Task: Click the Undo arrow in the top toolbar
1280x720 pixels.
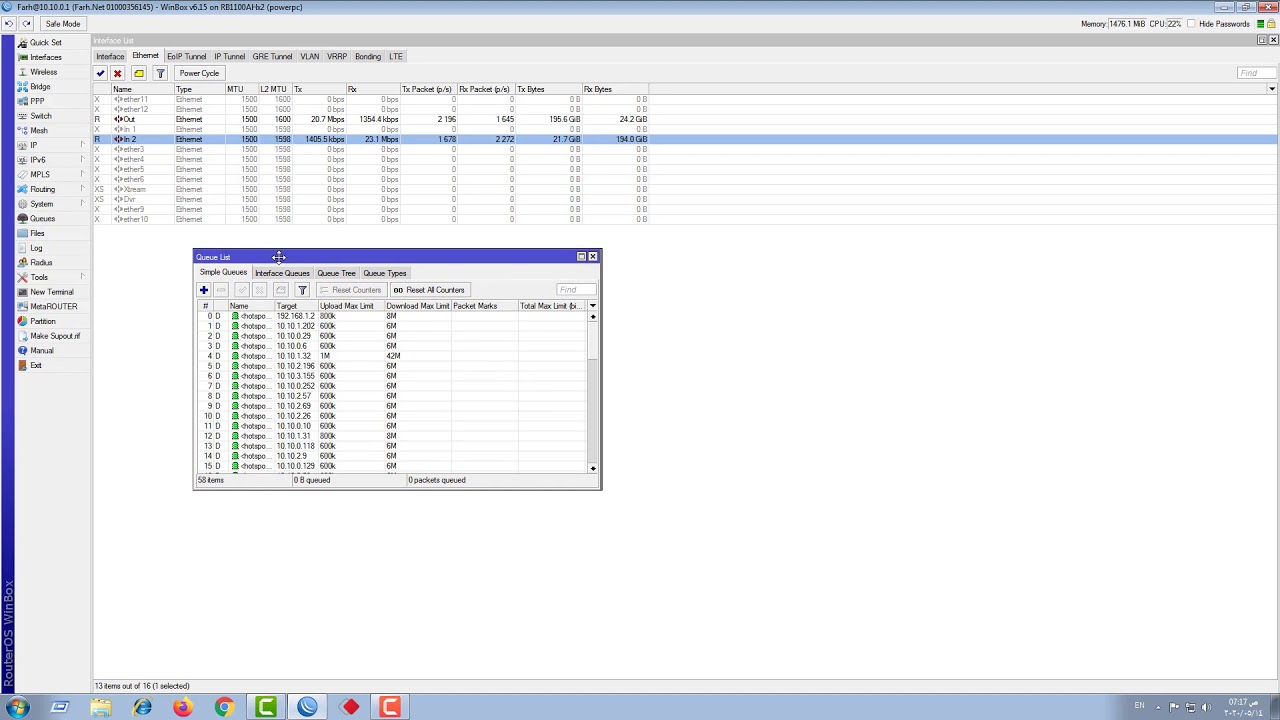Action: 9,24
